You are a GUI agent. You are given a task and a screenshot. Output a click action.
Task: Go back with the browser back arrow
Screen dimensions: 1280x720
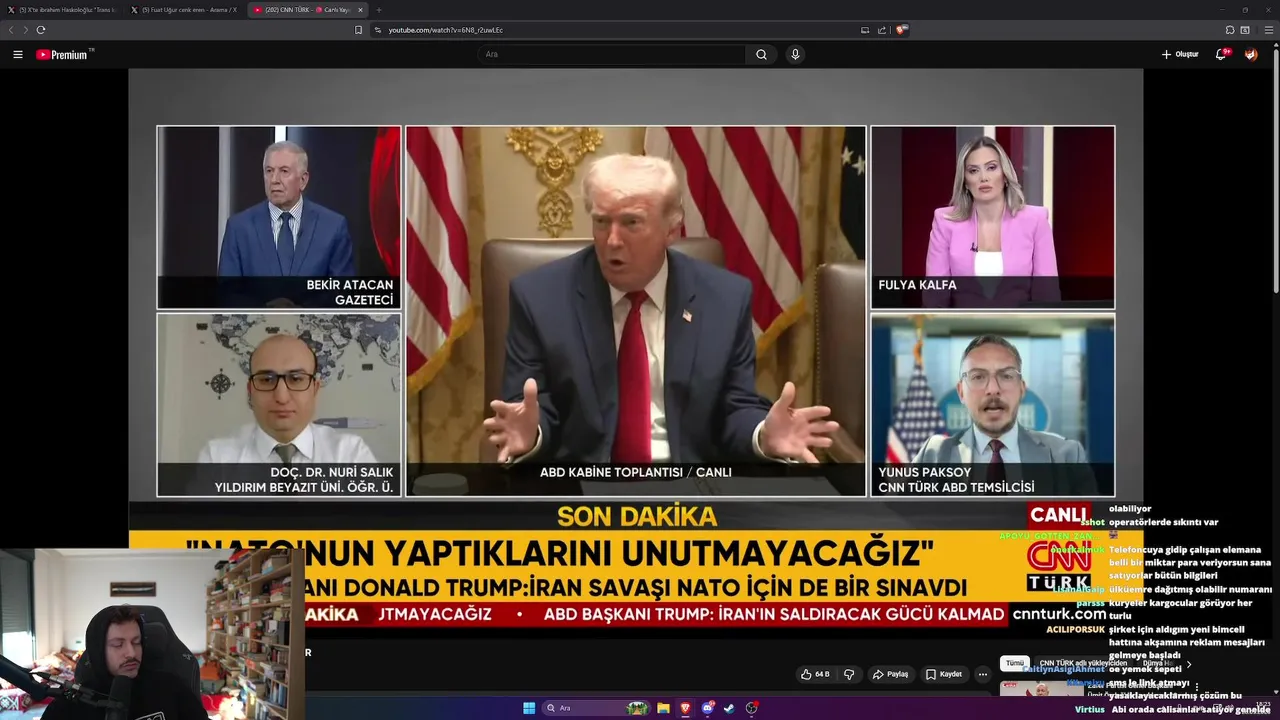coord(11,30)
